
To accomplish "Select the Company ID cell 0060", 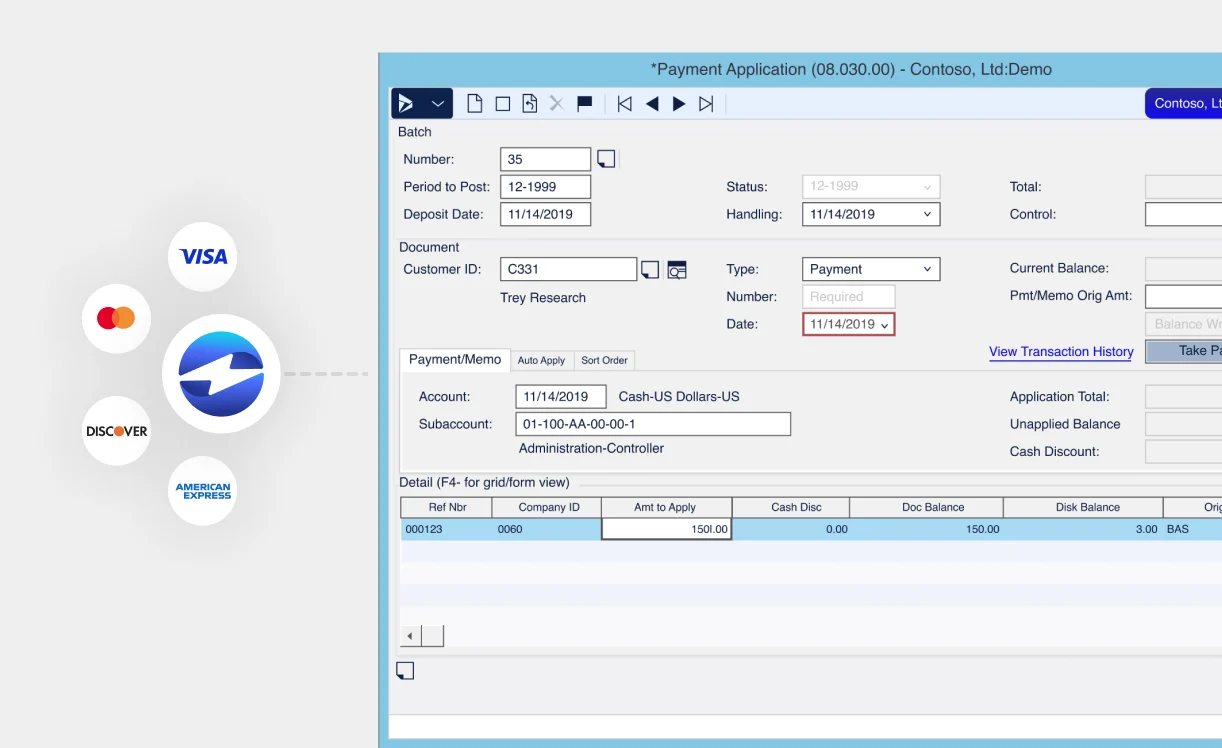I will 548,529.
